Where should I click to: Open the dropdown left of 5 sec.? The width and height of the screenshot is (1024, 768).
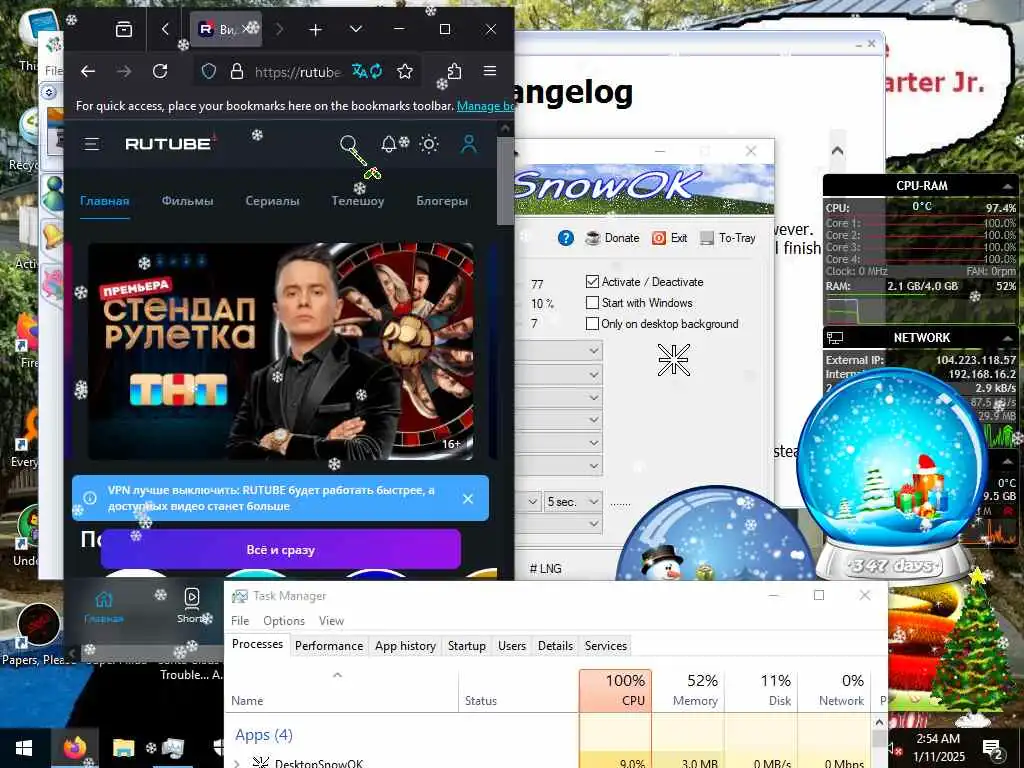[529, 502]
